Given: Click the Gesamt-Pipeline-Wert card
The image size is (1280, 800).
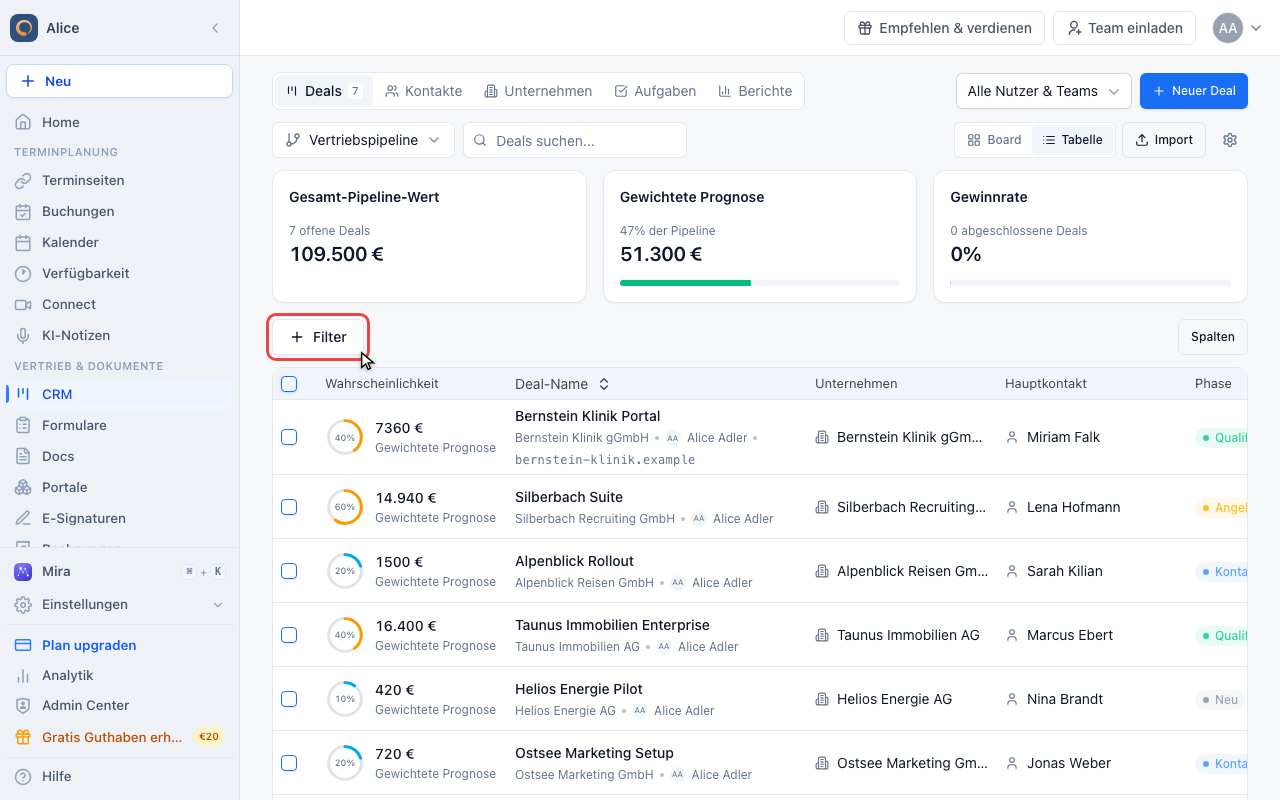Looking at the screenshot, I should [429, 236].
